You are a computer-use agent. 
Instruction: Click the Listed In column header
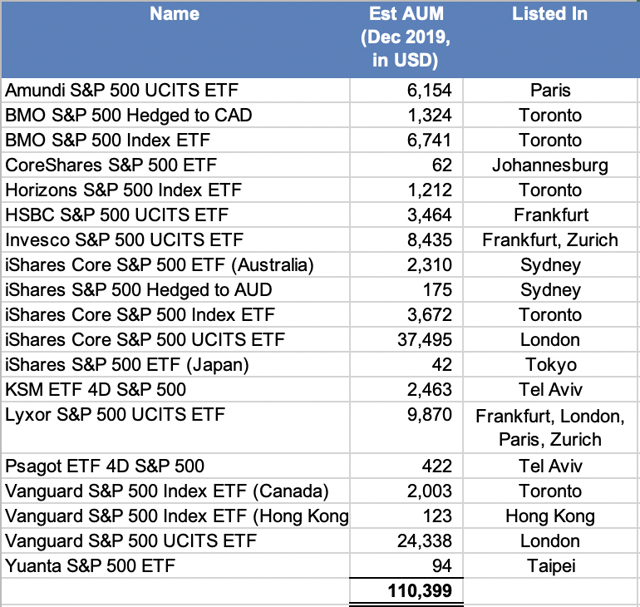click(x=549, y=14)
